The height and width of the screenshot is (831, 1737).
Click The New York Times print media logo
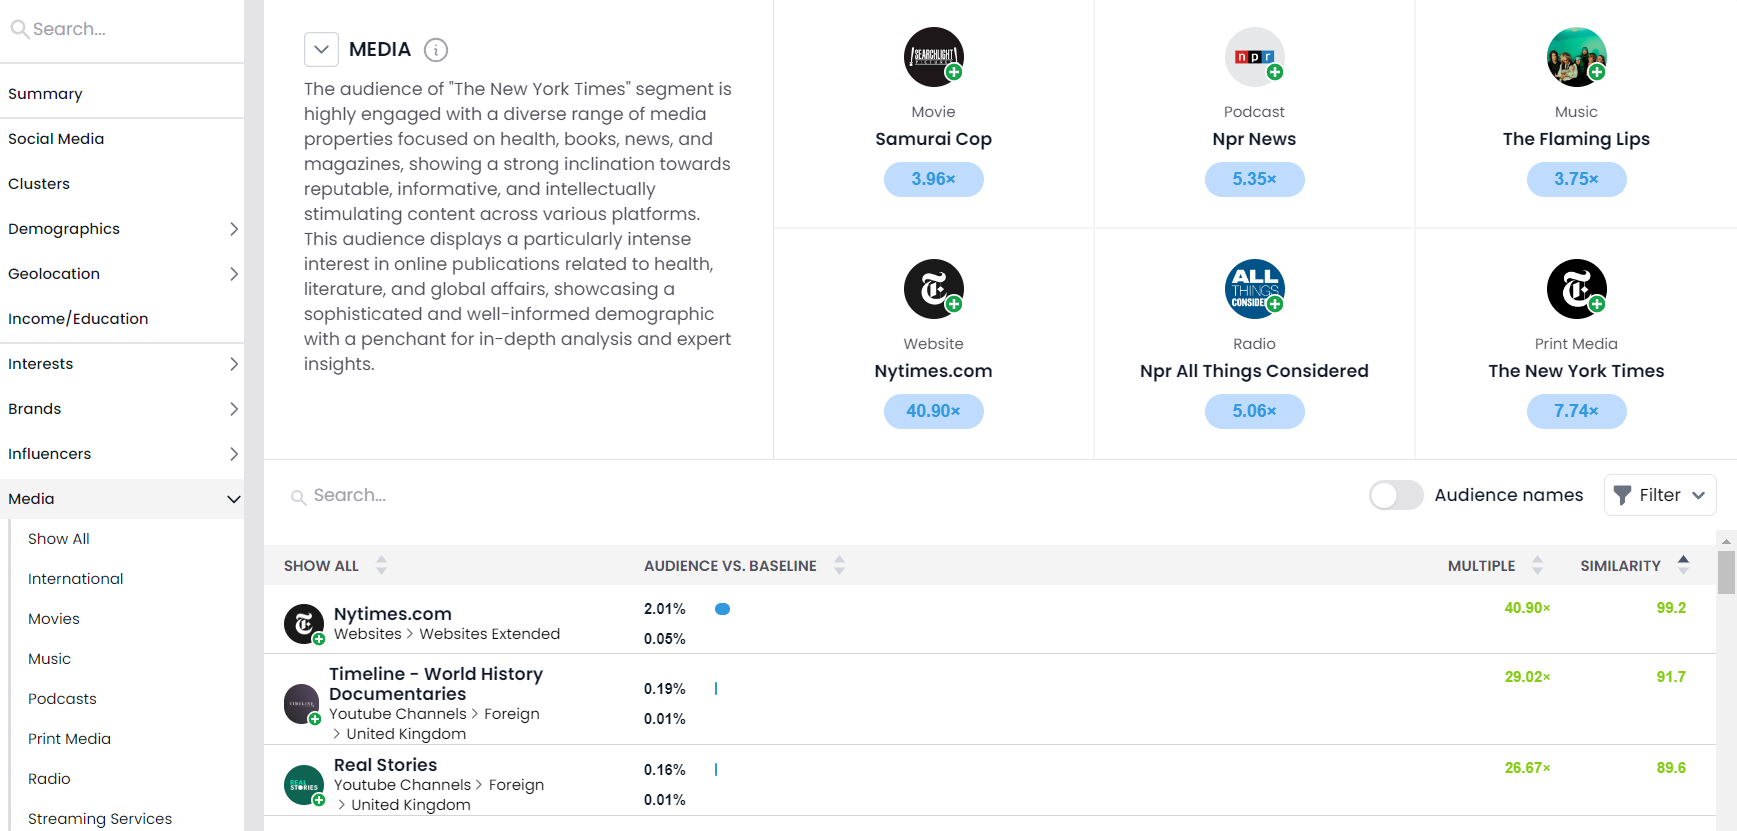pos(1576,289)
